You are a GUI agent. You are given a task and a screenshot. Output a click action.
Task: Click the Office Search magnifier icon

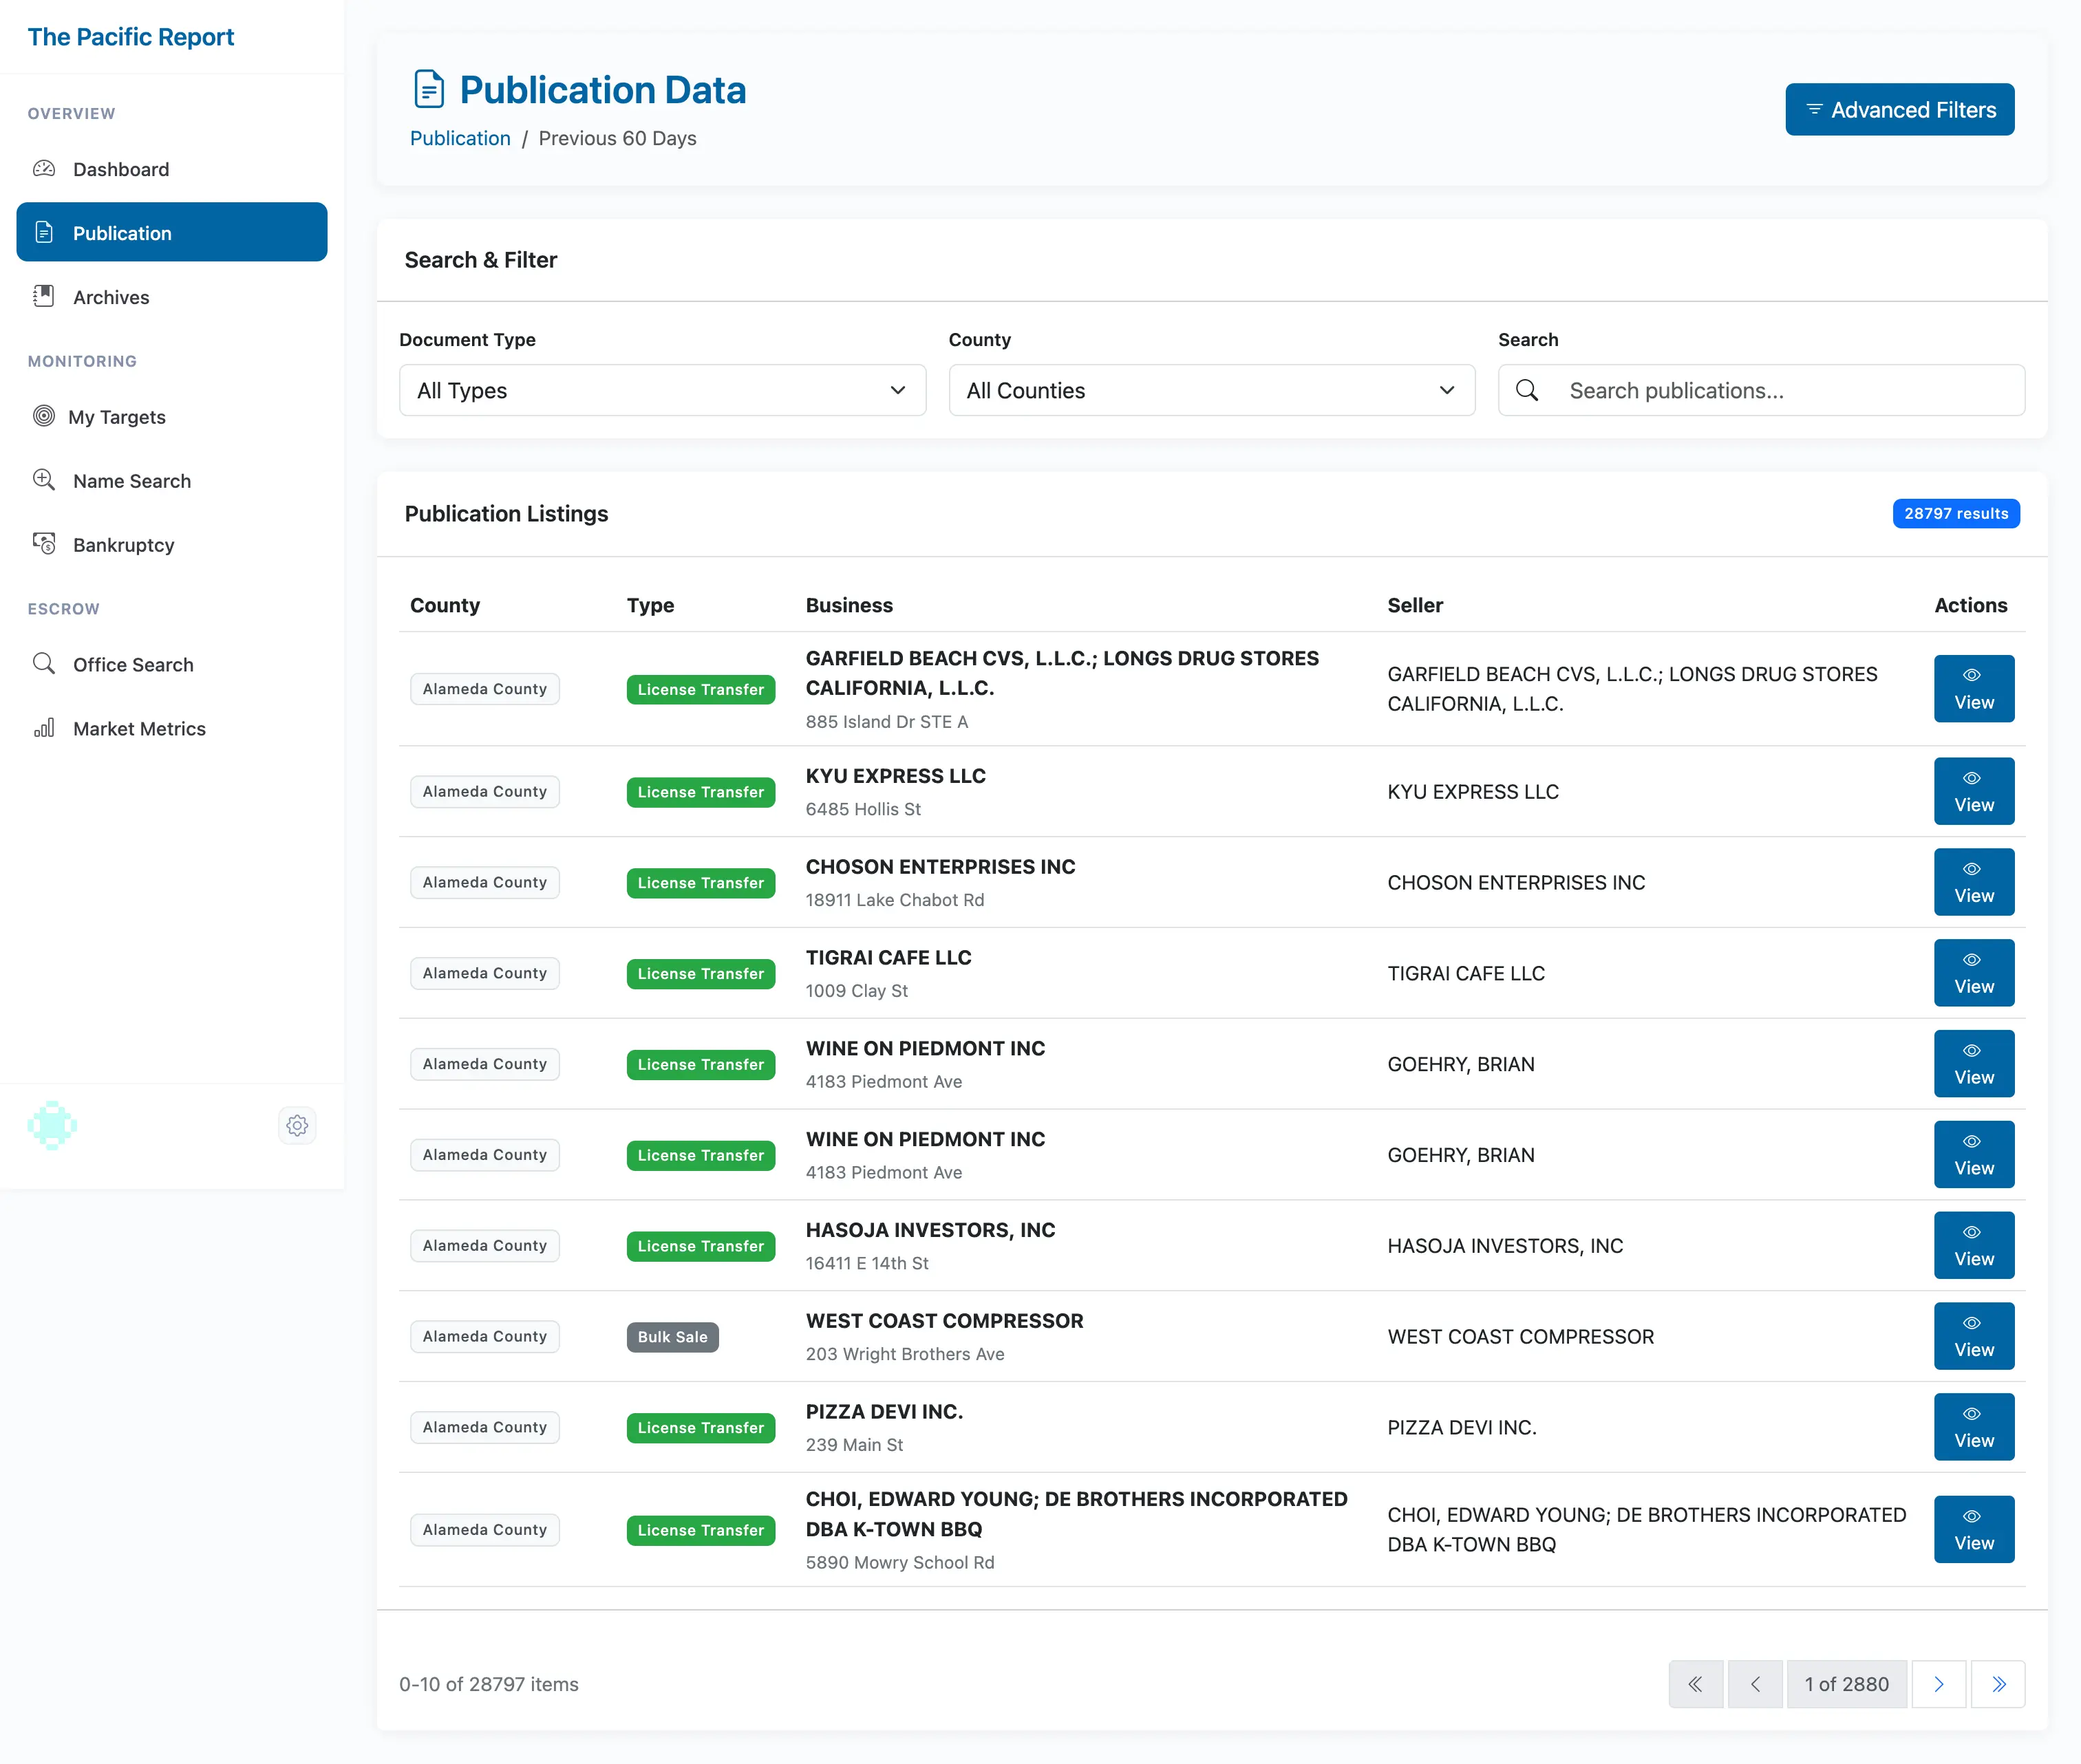(x=44, y=664)
